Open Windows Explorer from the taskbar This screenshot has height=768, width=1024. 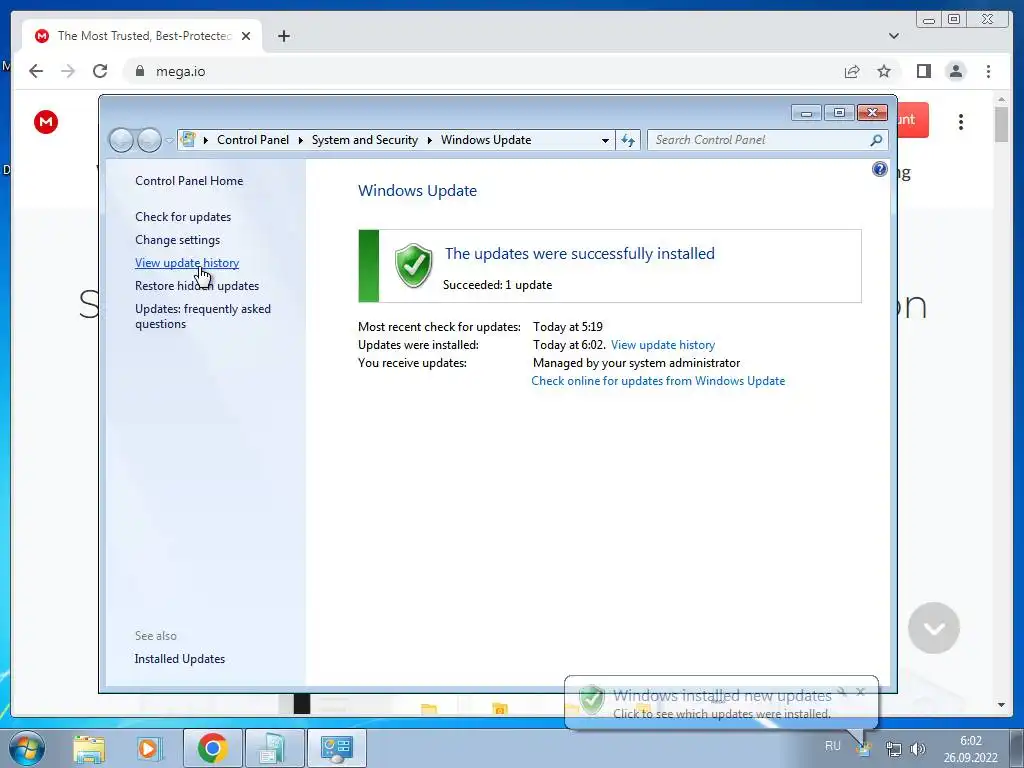89,748
